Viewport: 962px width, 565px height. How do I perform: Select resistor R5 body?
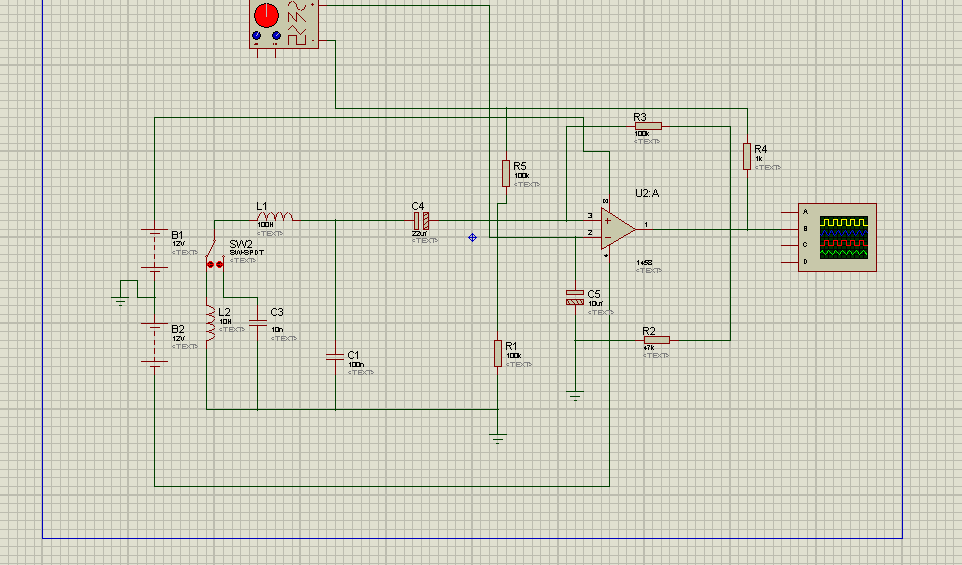506,173
